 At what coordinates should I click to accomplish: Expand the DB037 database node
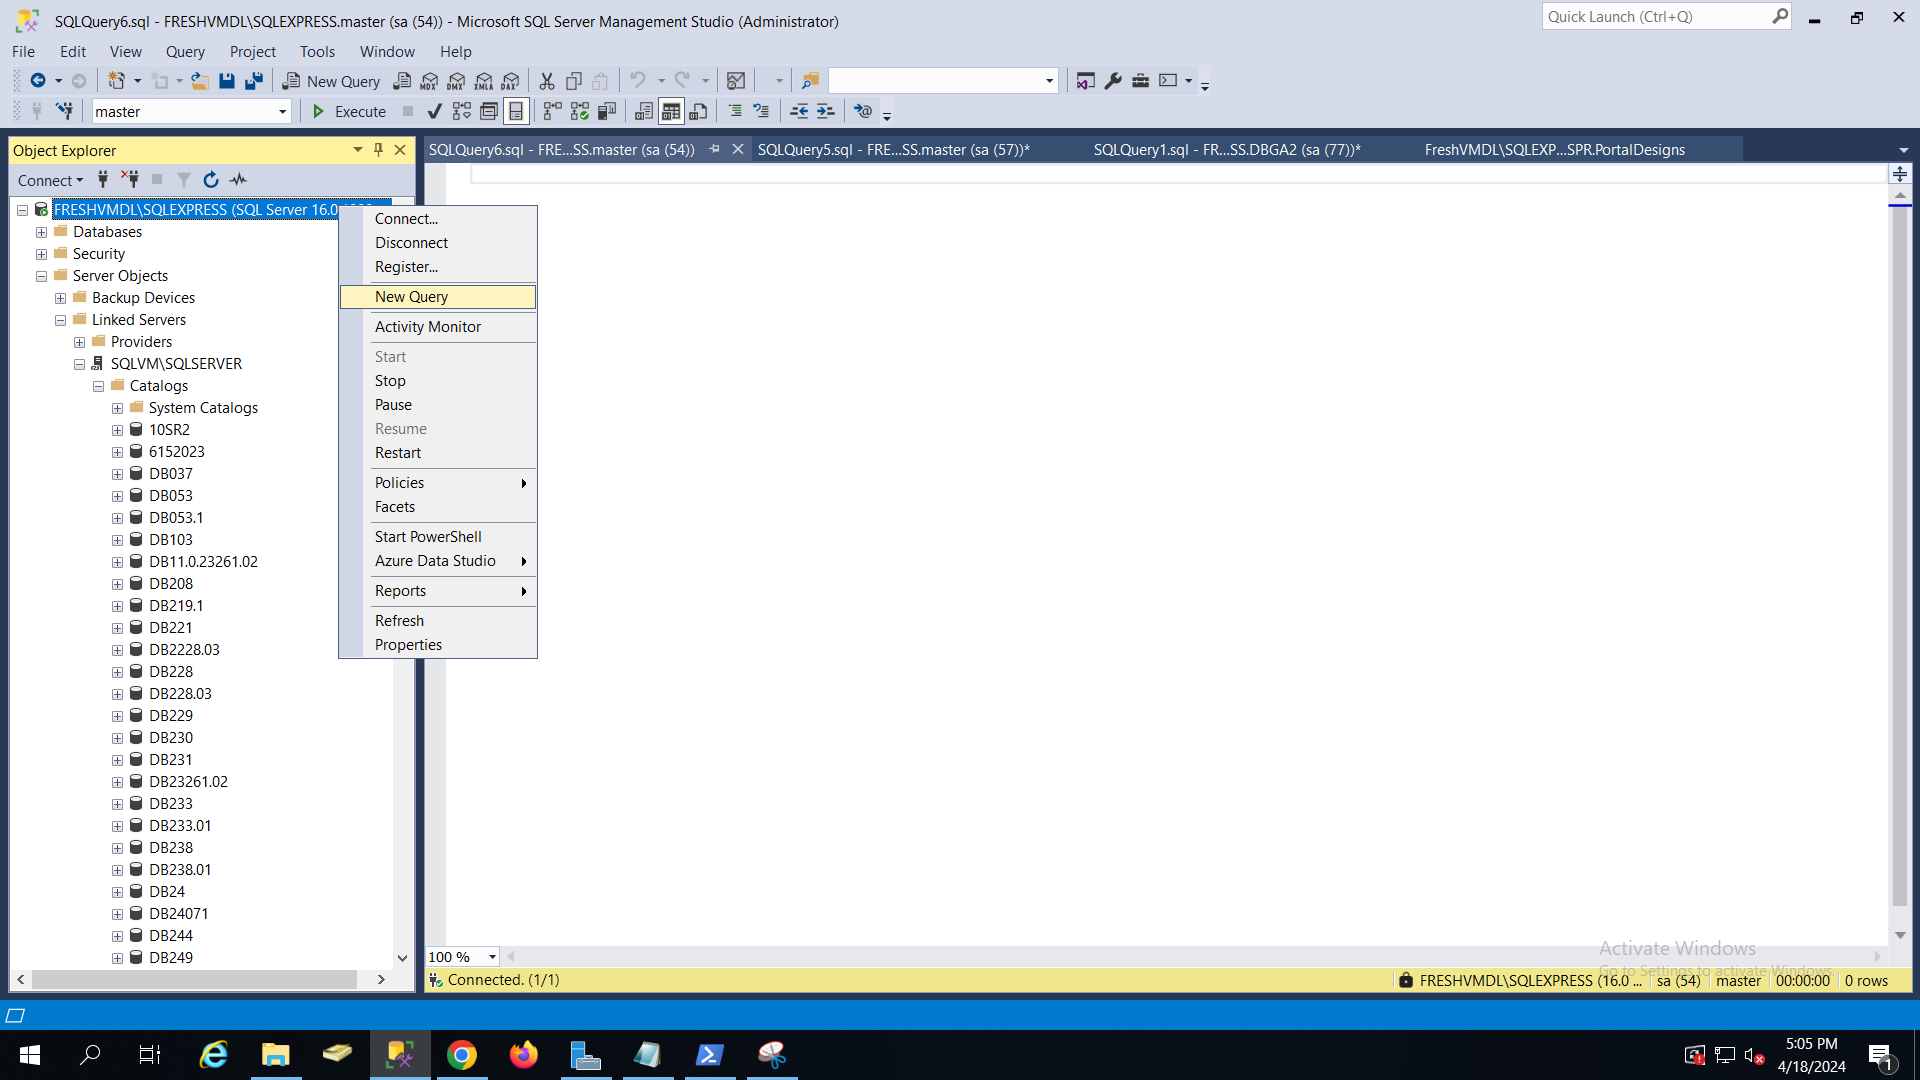tap(117, 473)
